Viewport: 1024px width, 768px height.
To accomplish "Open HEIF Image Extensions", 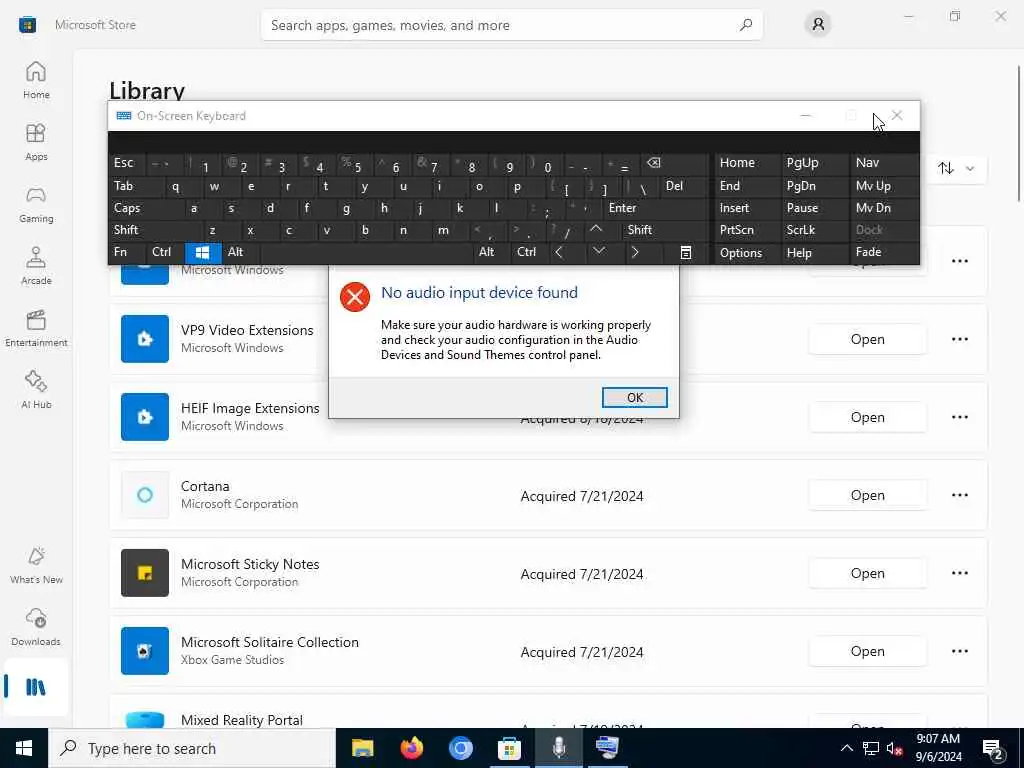I will tap(867, 417).
